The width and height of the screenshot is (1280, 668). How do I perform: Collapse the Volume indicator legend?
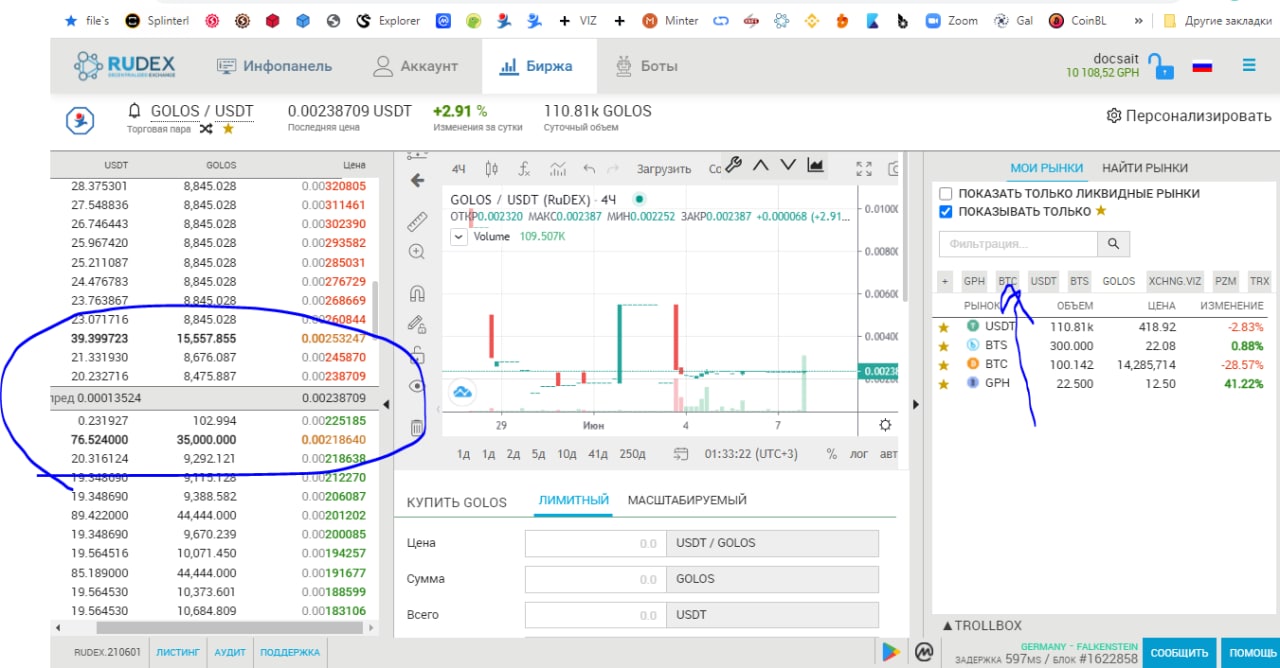point(459,237)
